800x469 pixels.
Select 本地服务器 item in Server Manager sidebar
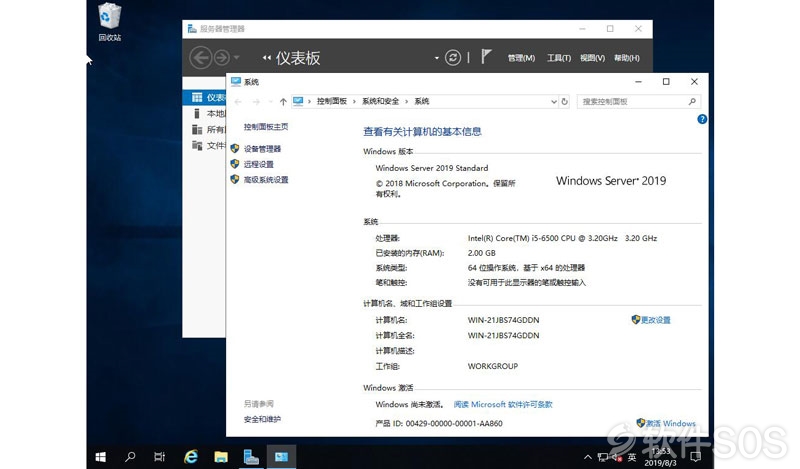coord(205,113)
